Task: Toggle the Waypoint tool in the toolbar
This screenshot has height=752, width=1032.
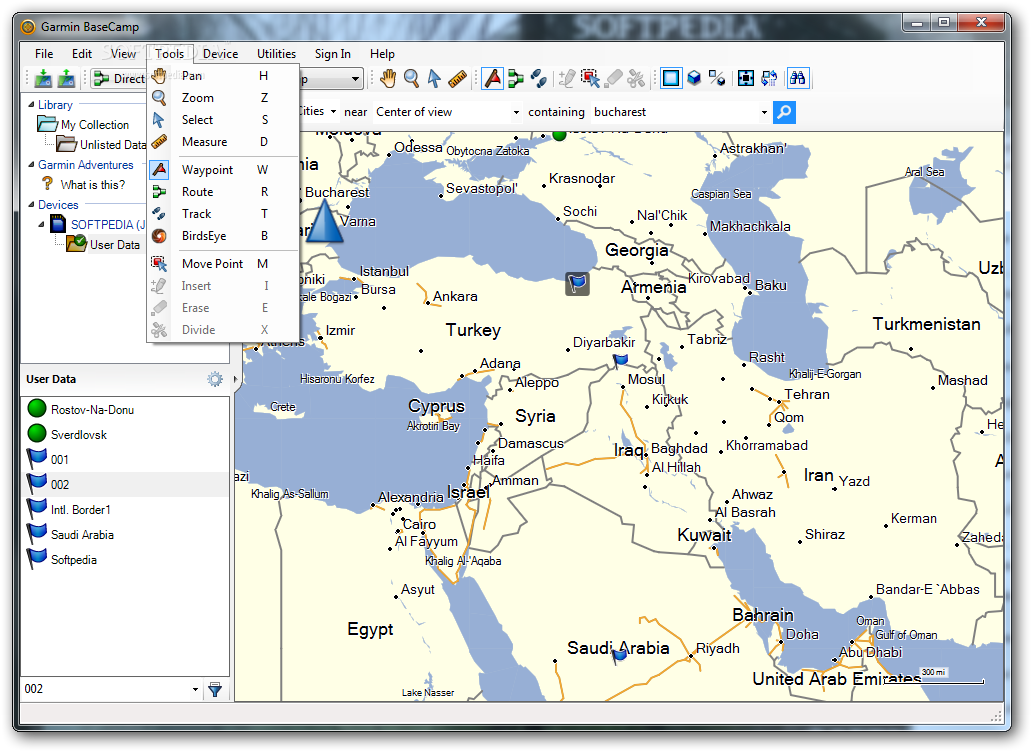Action: [492, 78]
